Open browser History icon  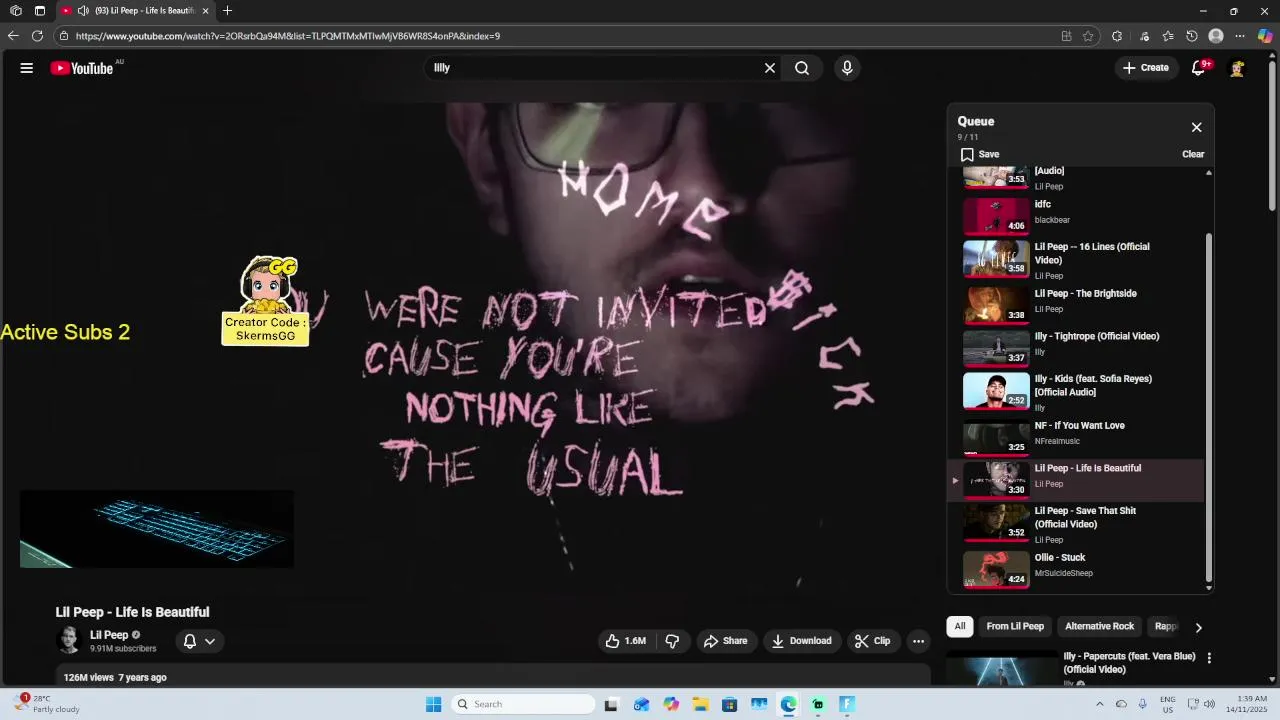(x=1192, y=36)
